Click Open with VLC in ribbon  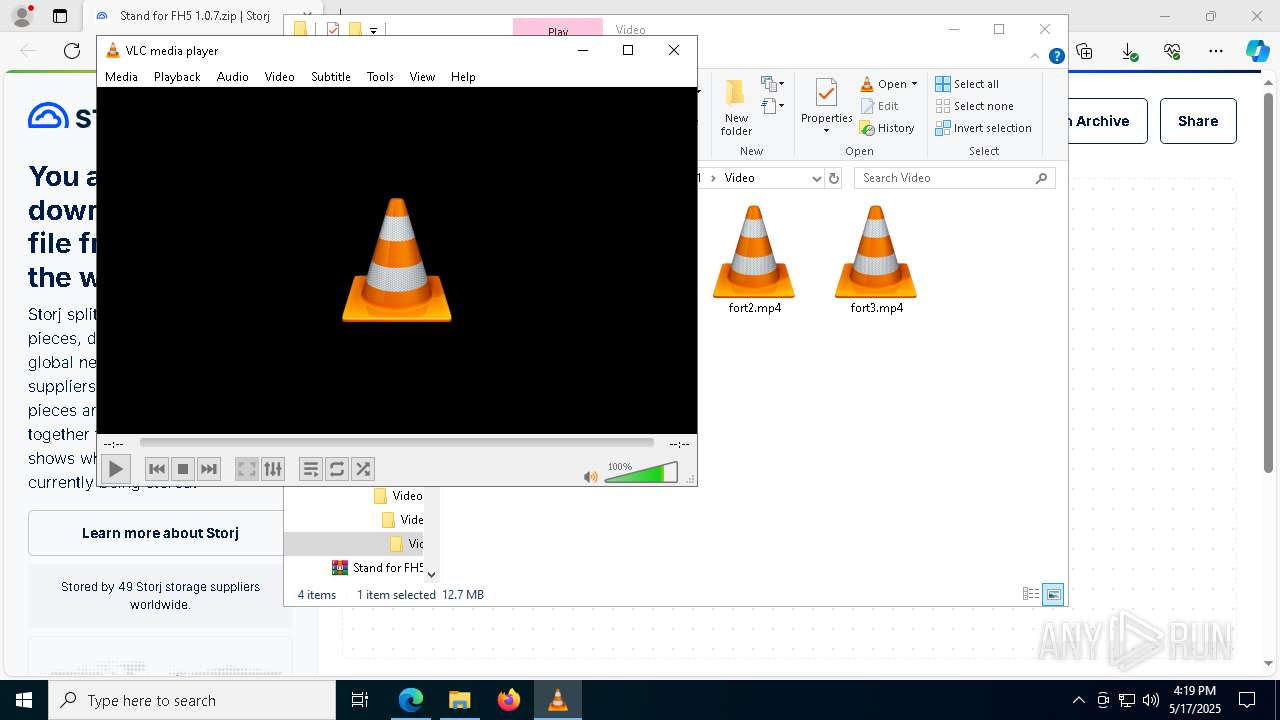click(x=884, y=84)
